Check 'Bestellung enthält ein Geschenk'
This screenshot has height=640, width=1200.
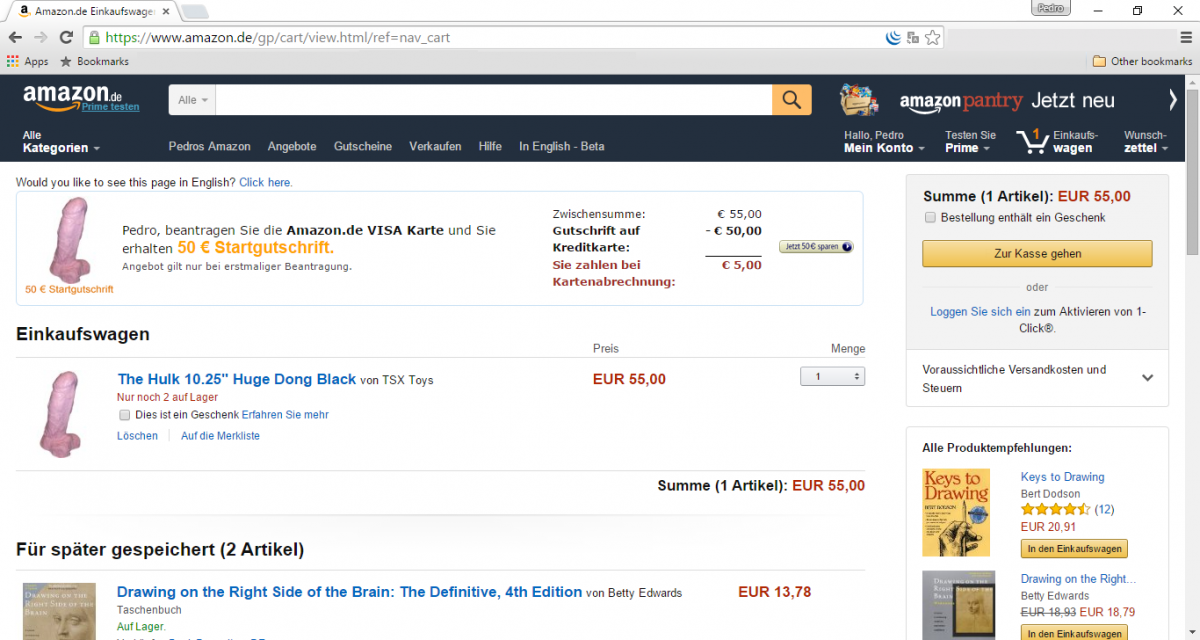[930, 217]
